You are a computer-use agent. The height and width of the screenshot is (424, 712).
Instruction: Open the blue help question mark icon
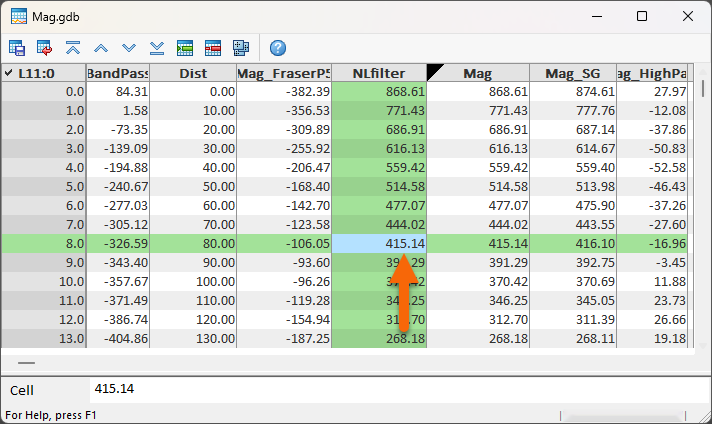[x=278, y=47]
